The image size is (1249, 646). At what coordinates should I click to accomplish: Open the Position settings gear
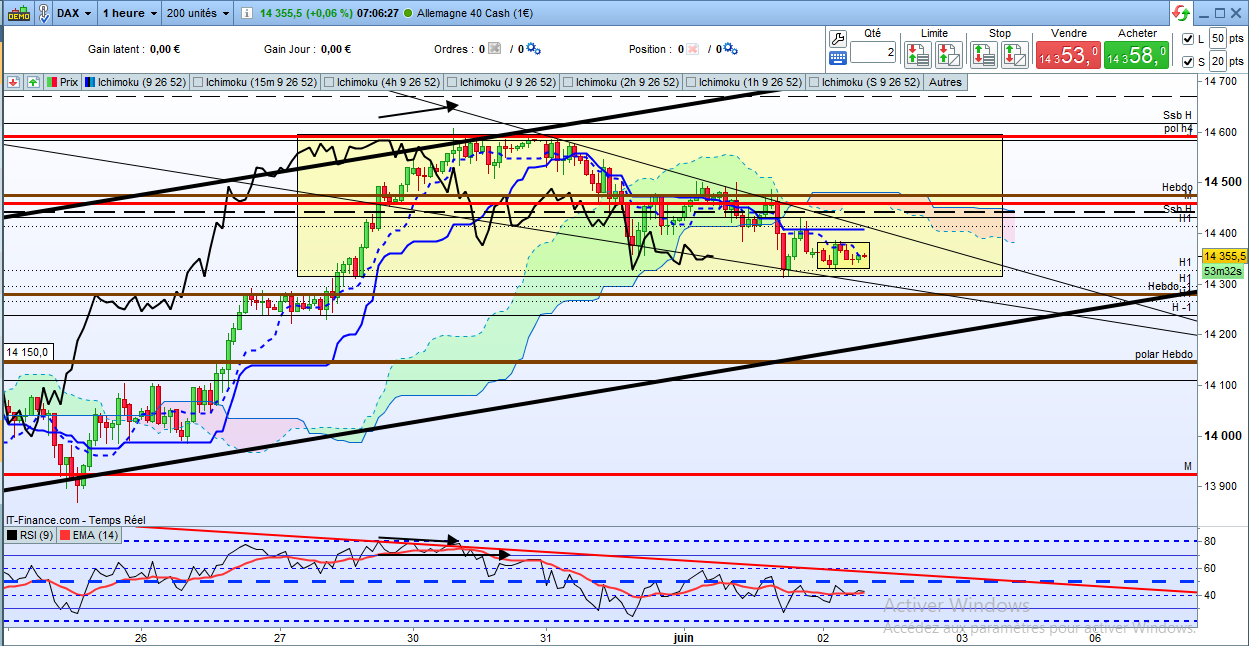pyautogui.click(x=731, y=48)
